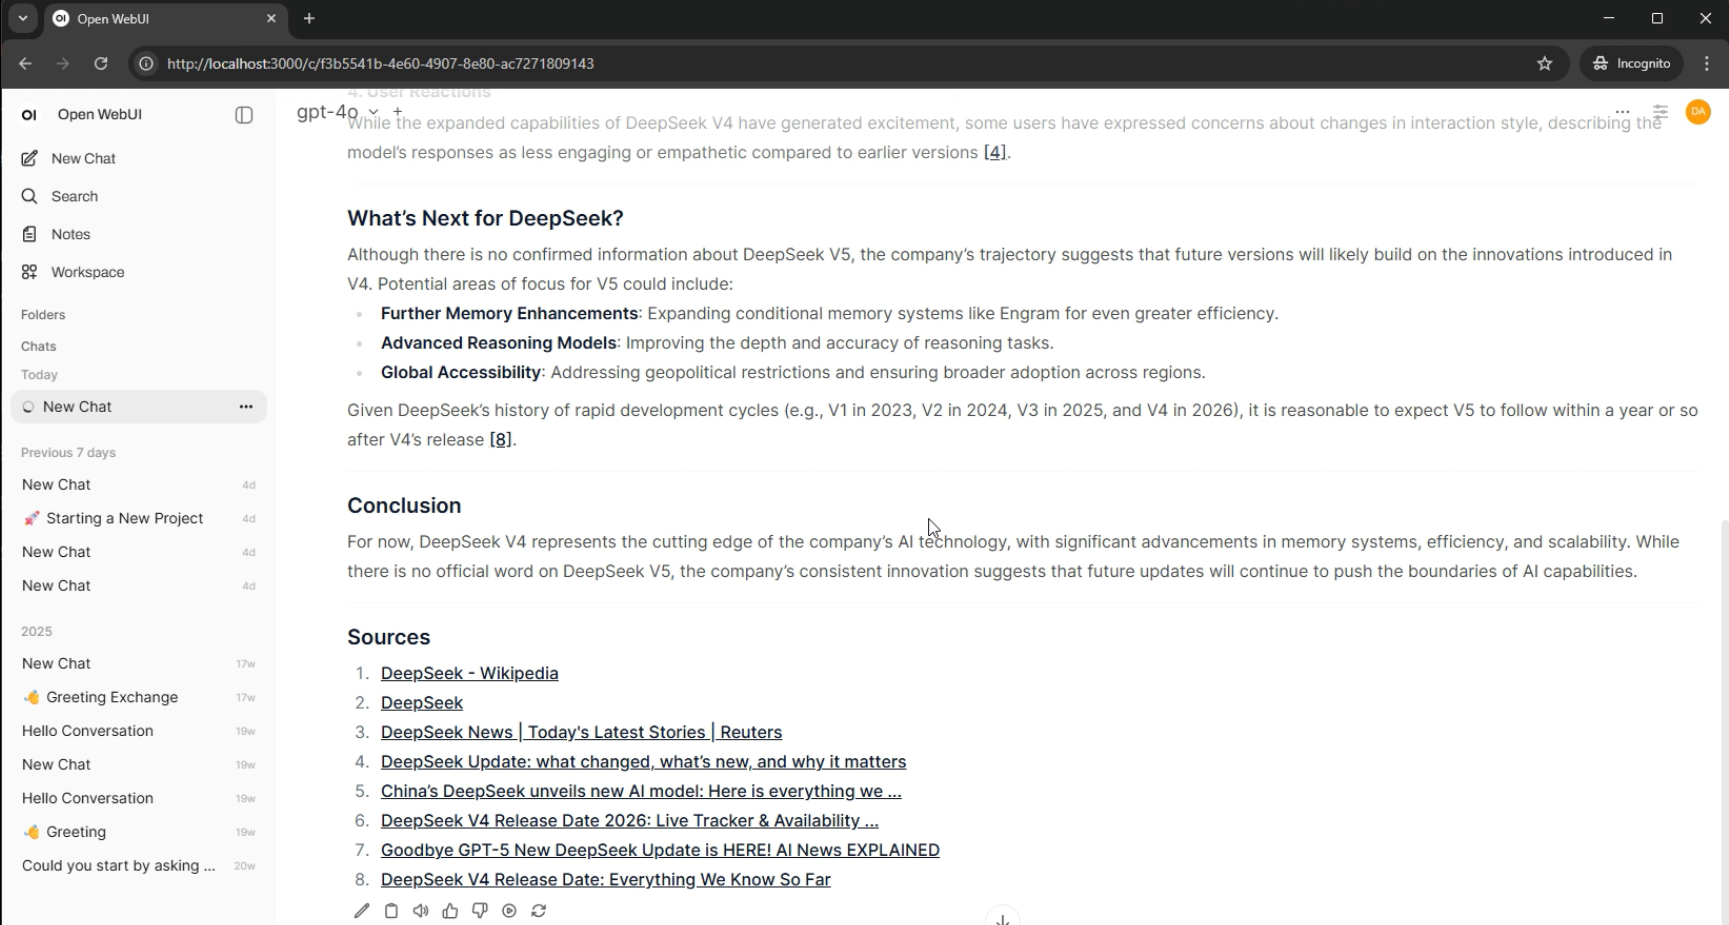The width and height of the screenshot is (1729, 925).
Task: Open the browser three-dot menu
Action: pyautogui.click(x=1707, y=63)
